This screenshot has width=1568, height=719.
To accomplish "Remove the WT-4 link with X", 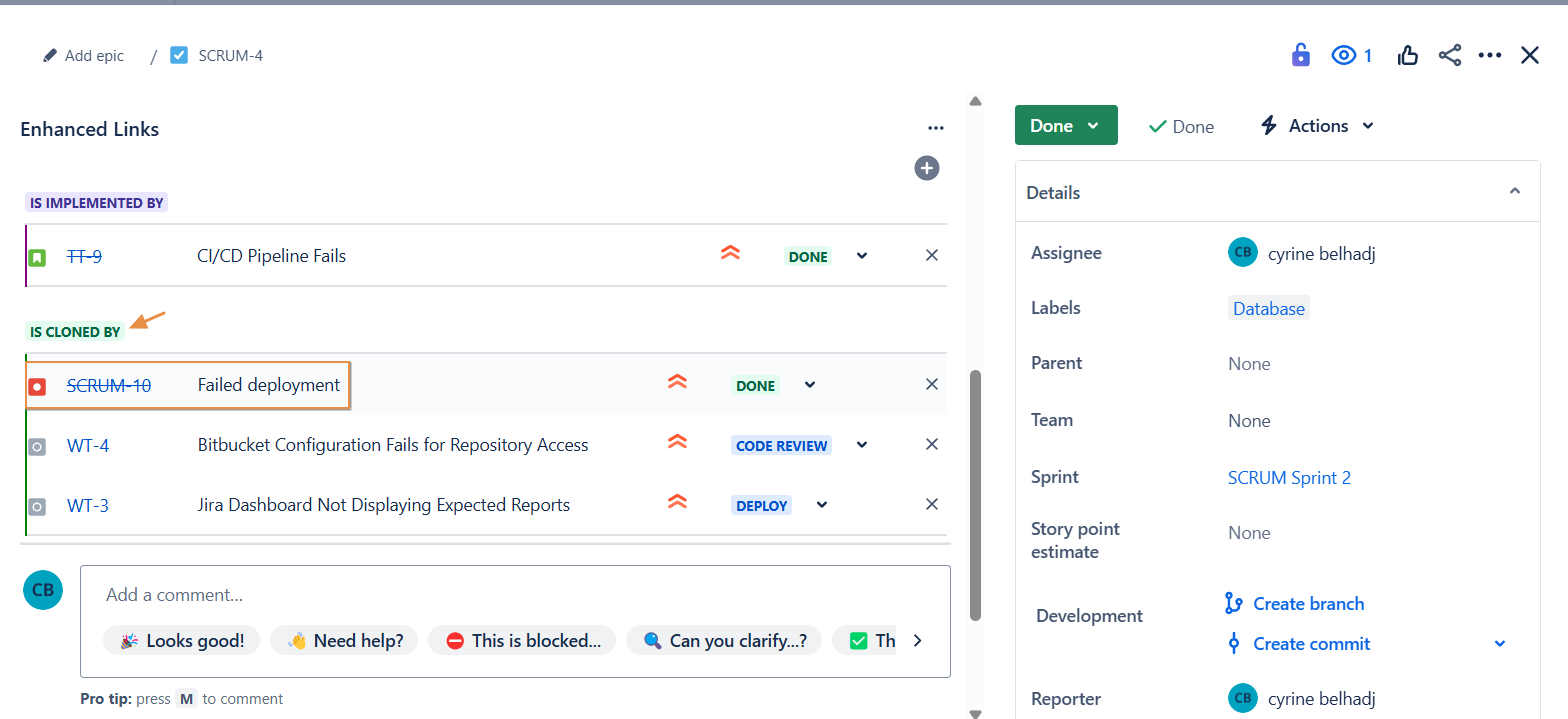I will [931, 444].
